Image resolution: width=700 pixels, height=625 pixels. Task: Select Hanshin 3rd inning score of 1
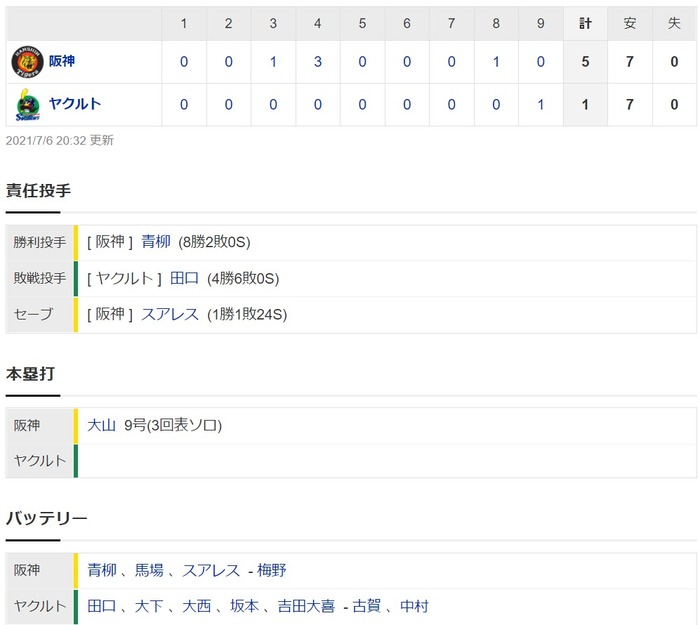(273, 62)
